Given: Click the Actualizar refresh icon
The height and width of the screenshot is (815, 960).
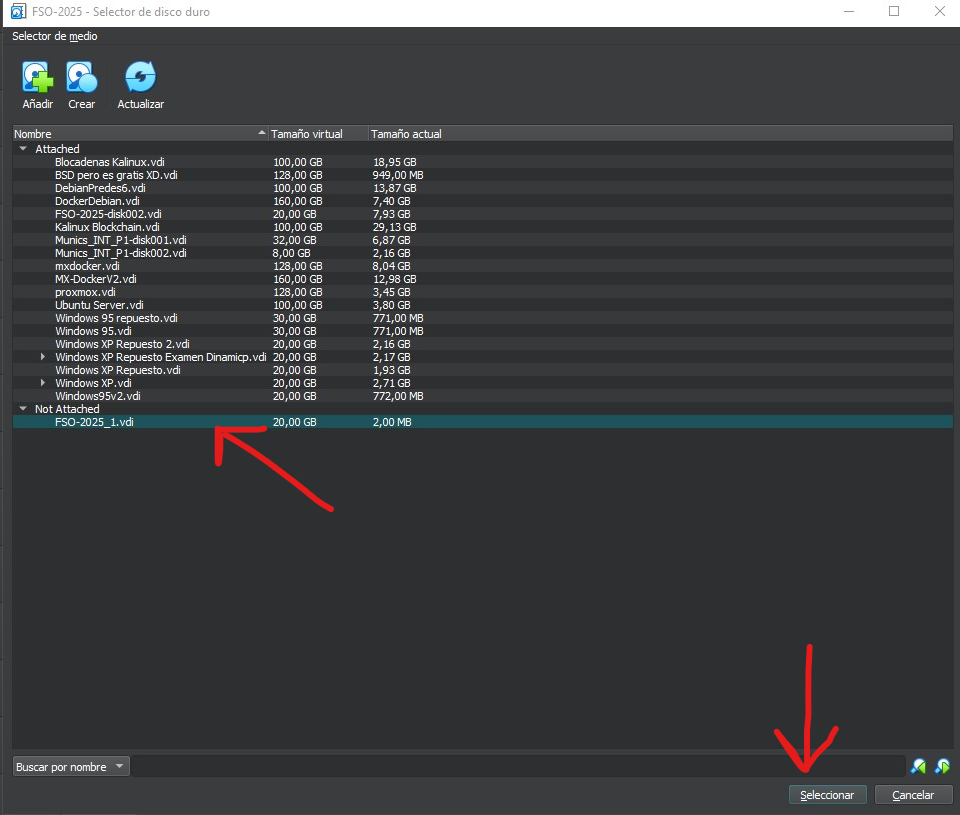Looking at the screenshot, I should [140, 78].
